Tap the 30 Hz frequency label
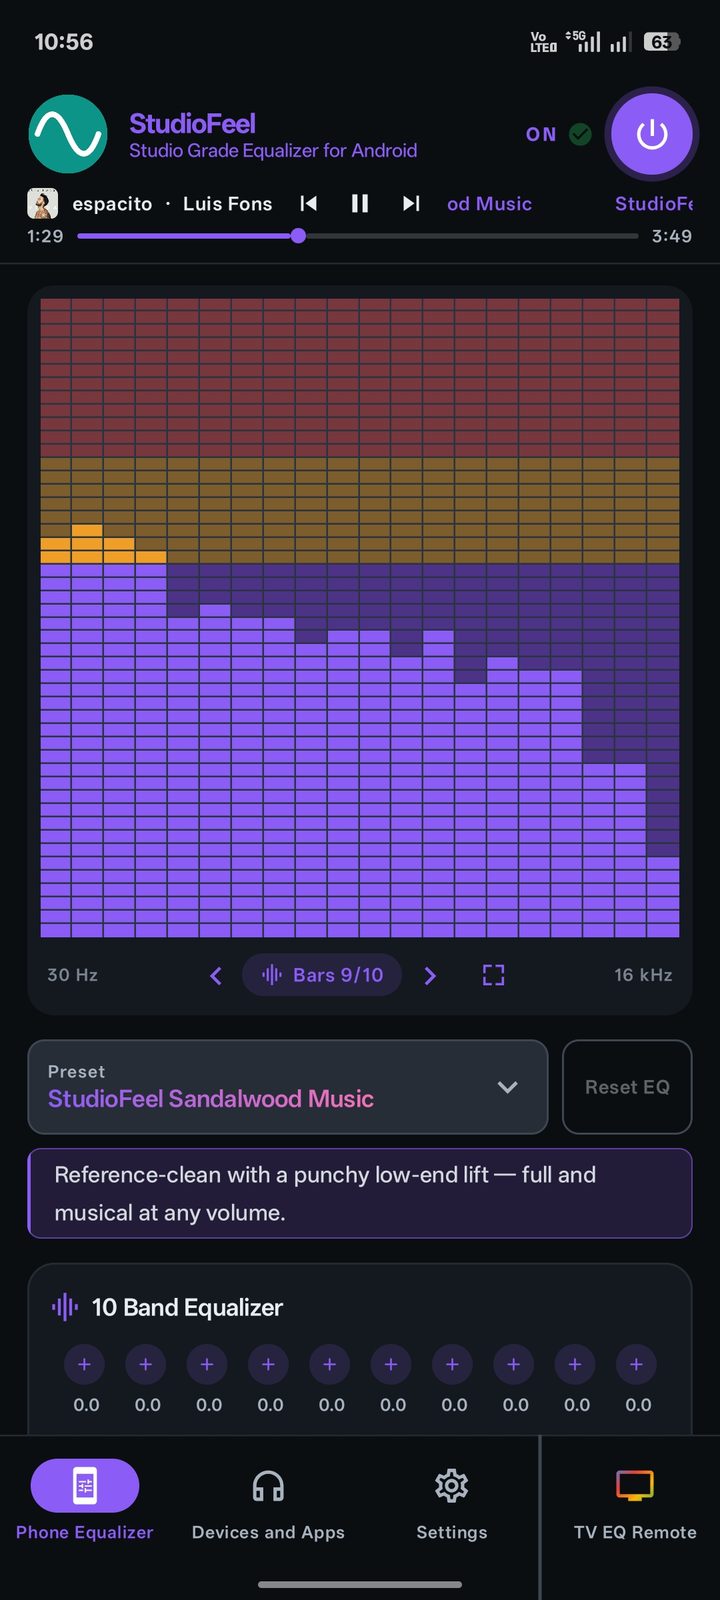 point(73,975)
